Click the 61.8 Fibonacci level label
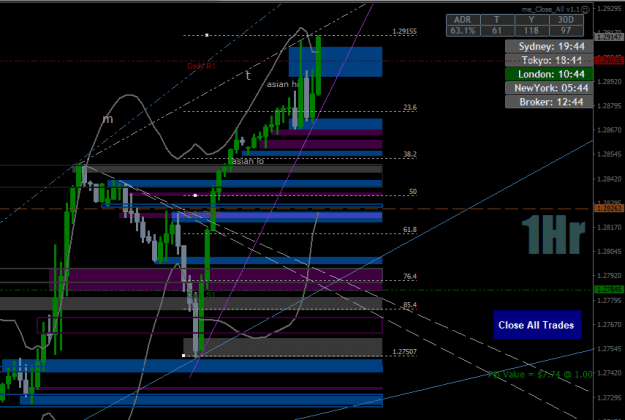The height and width of the screenshot is (420, 625). click(x=410, y=230)
